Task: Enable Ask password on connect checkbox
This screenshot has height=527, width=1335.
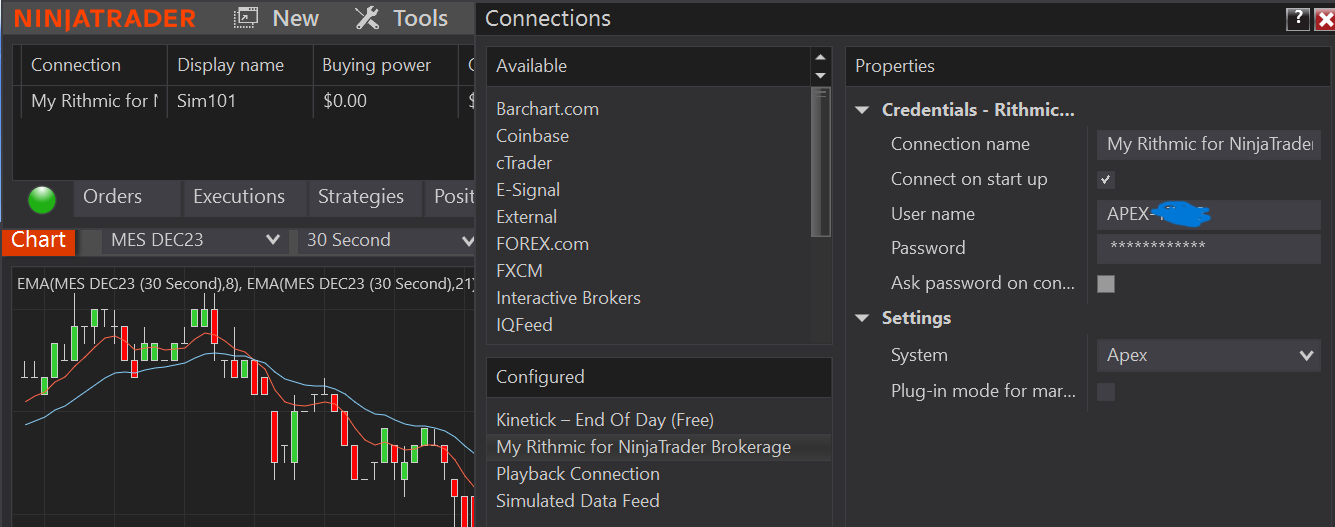Action: coord(1105,284)
